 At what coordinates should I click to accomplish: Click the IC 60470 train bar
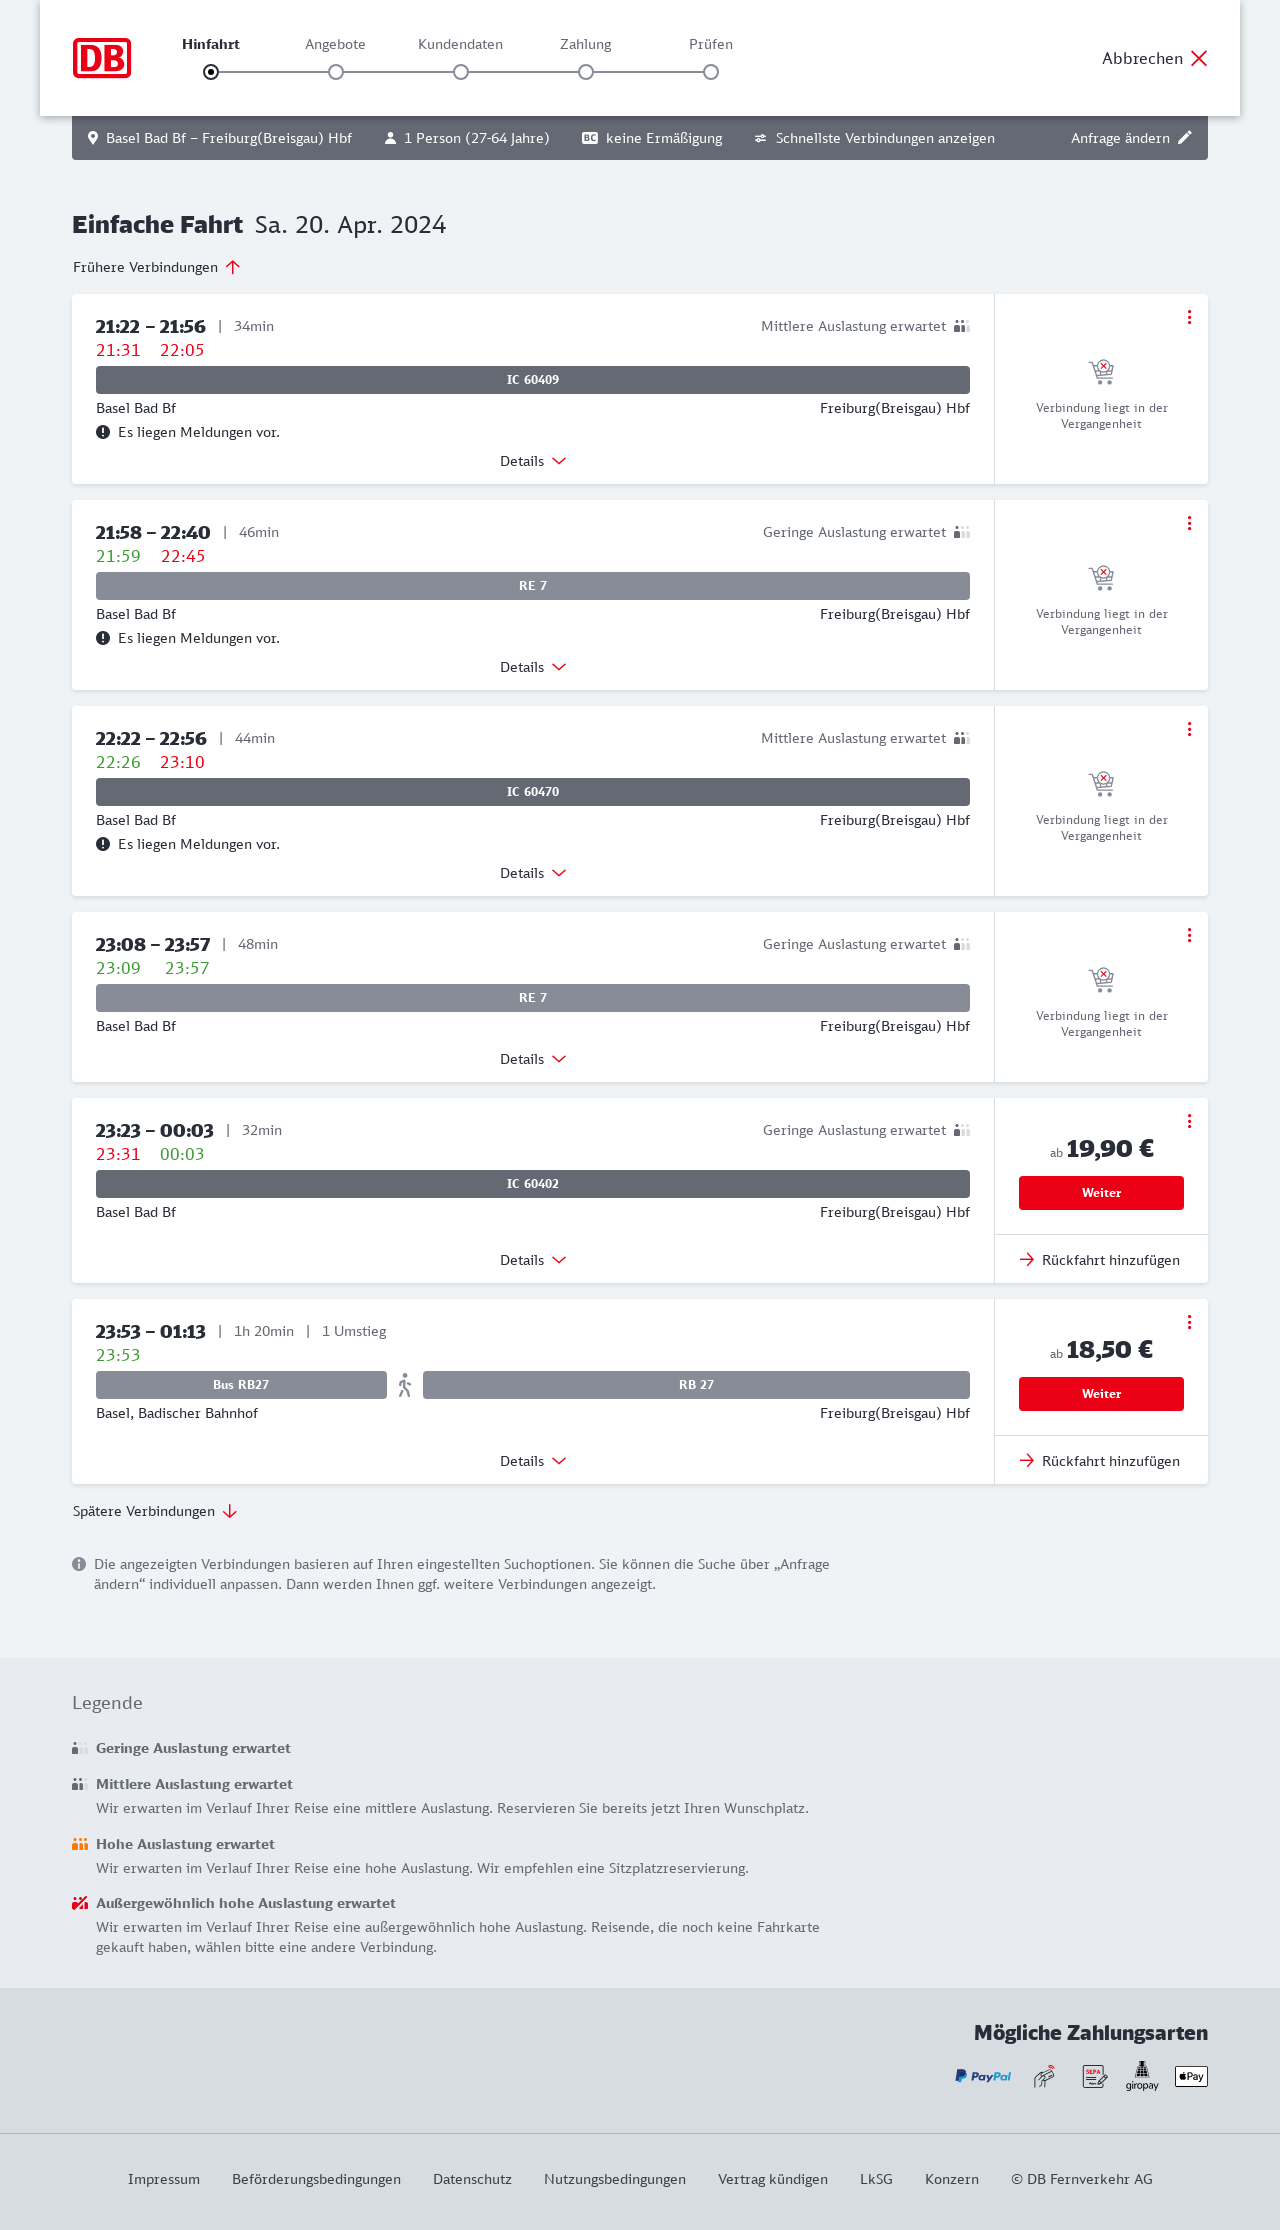(x=533, y=792)
